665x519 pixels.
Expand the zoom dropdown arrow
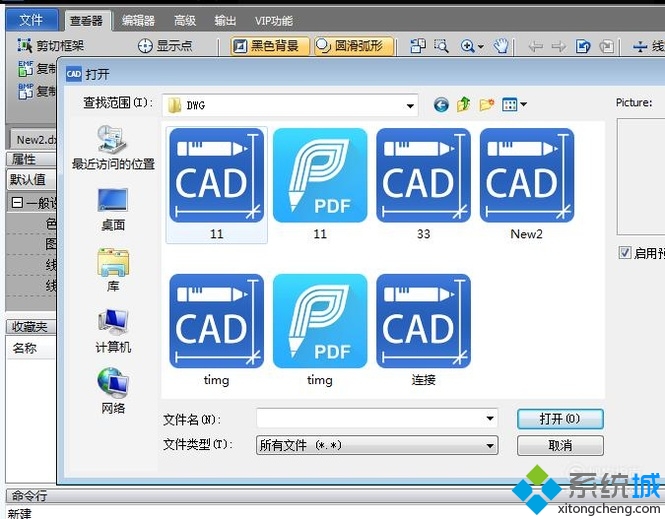tap(481, 46)
